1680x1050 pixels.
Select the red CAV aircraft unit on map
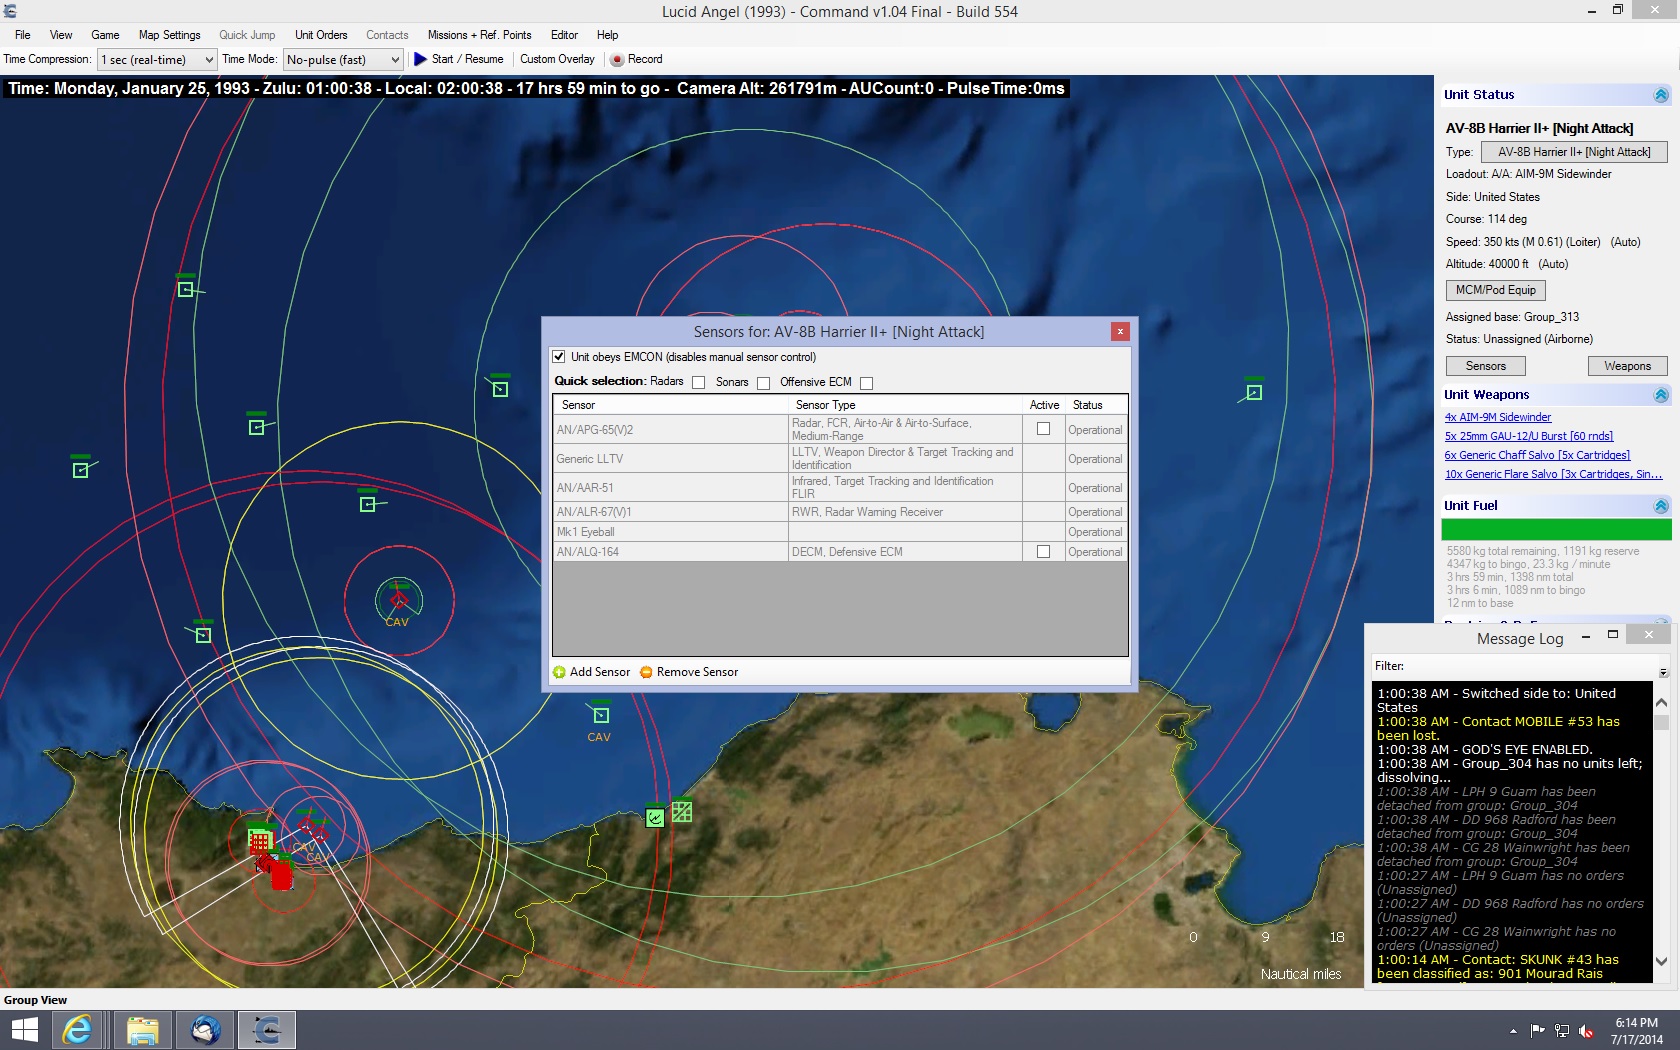click(x=399, y=600)
